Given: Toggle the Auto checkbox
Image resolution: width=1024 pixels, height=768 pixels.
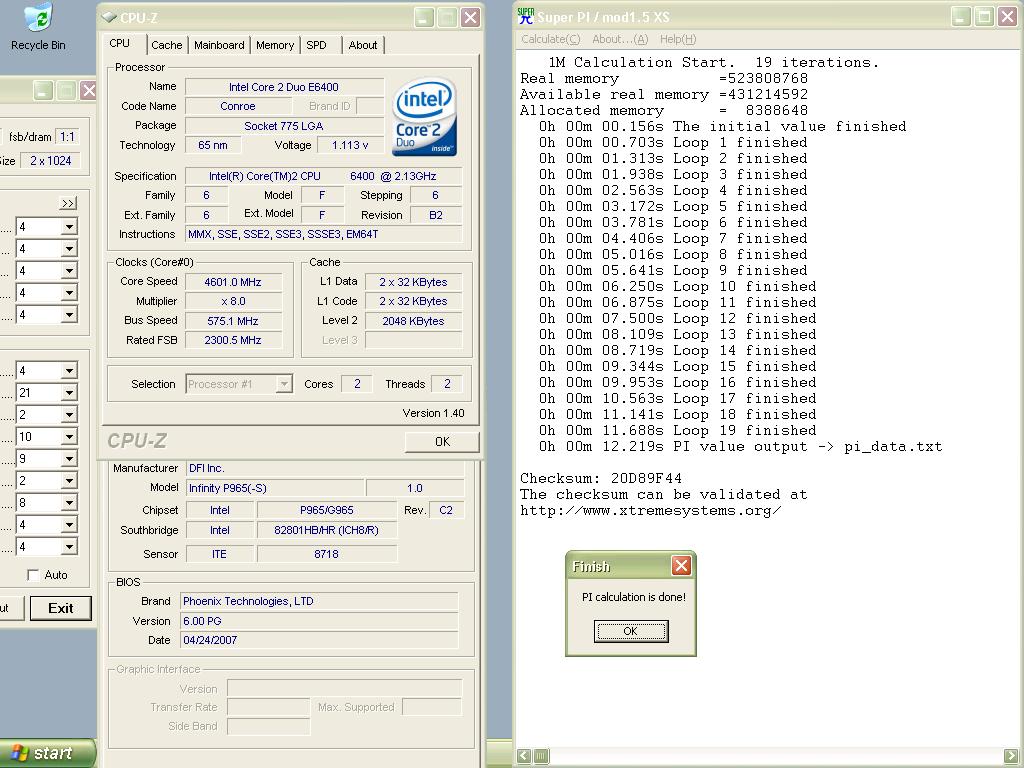Looking at the screenshot, I should pos(33,575).
